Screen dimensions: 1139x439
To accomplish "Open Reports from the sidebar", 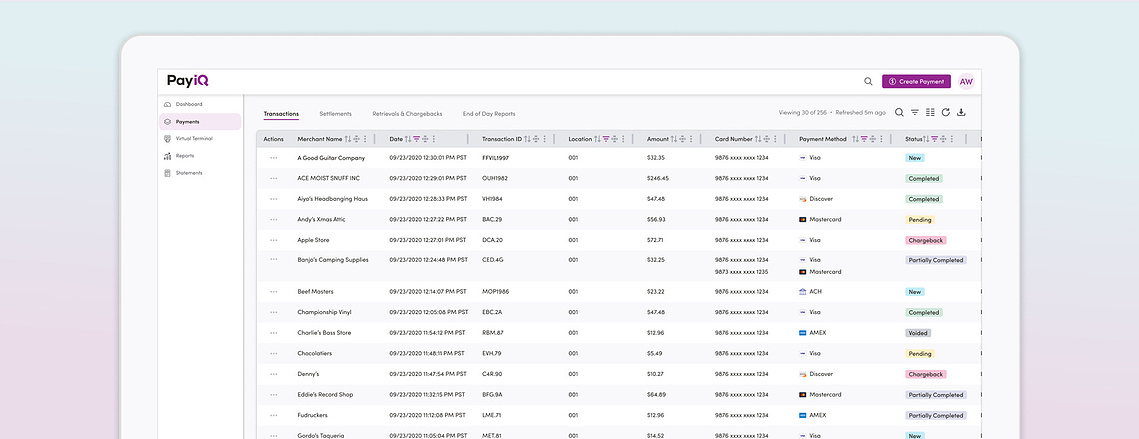I will [185, 156].
